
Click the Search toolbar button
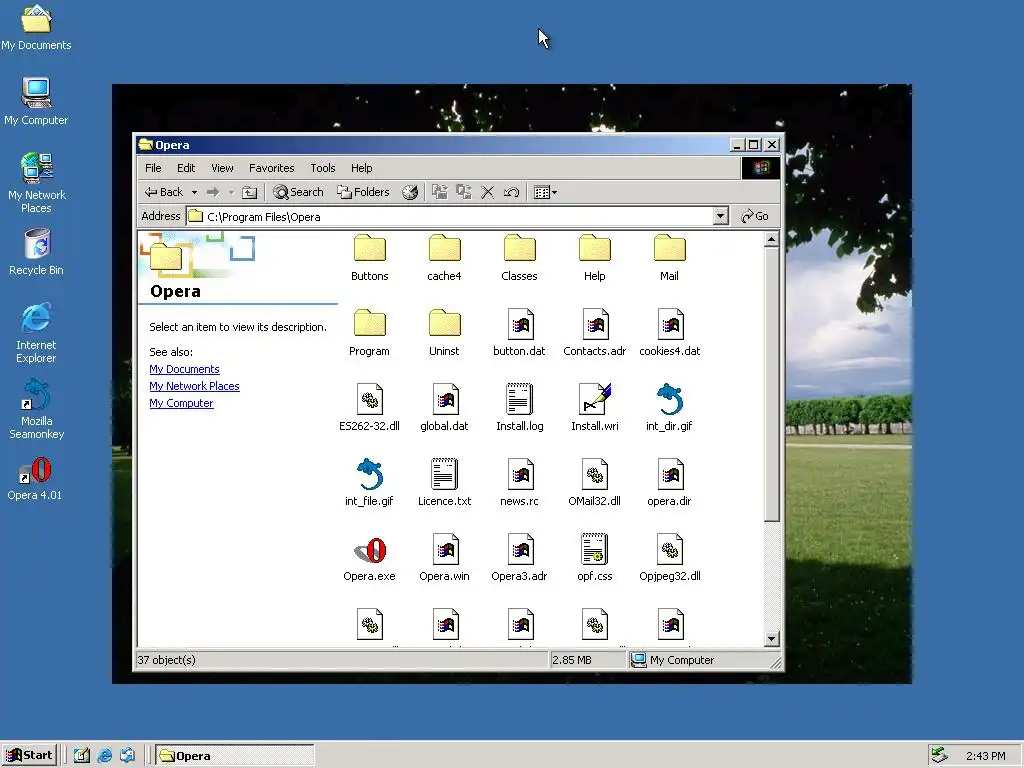tap(298, 192)
